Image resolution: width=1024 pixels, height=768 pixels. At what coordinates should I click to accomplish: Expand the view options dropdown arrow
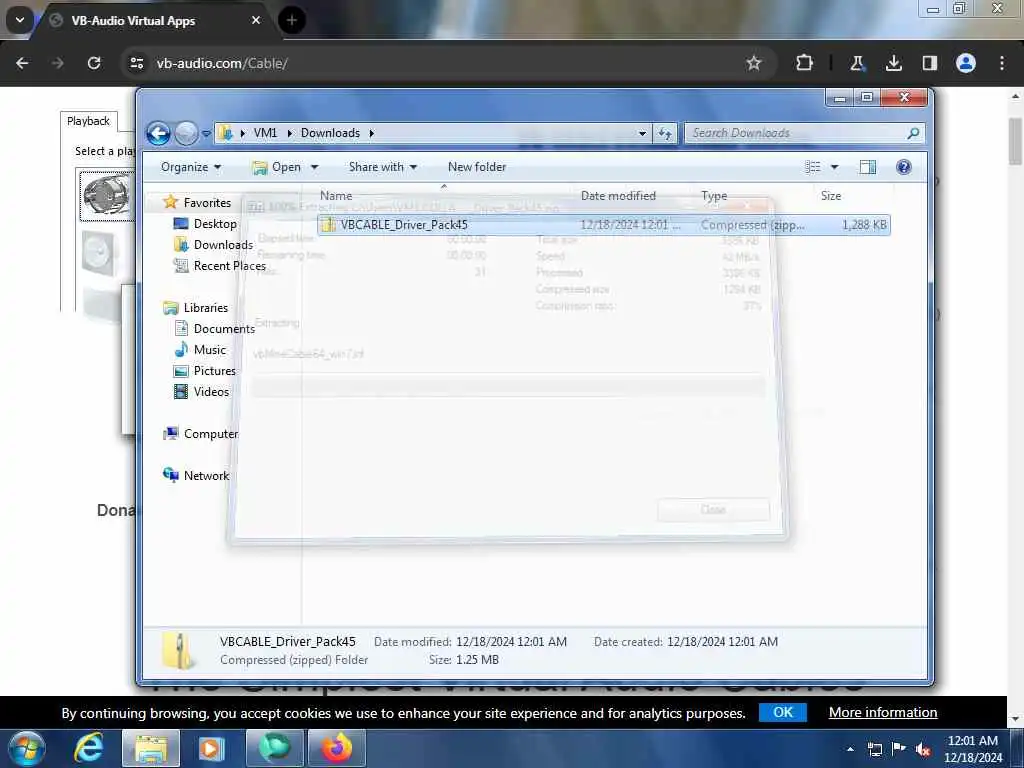tap(834, 167)
